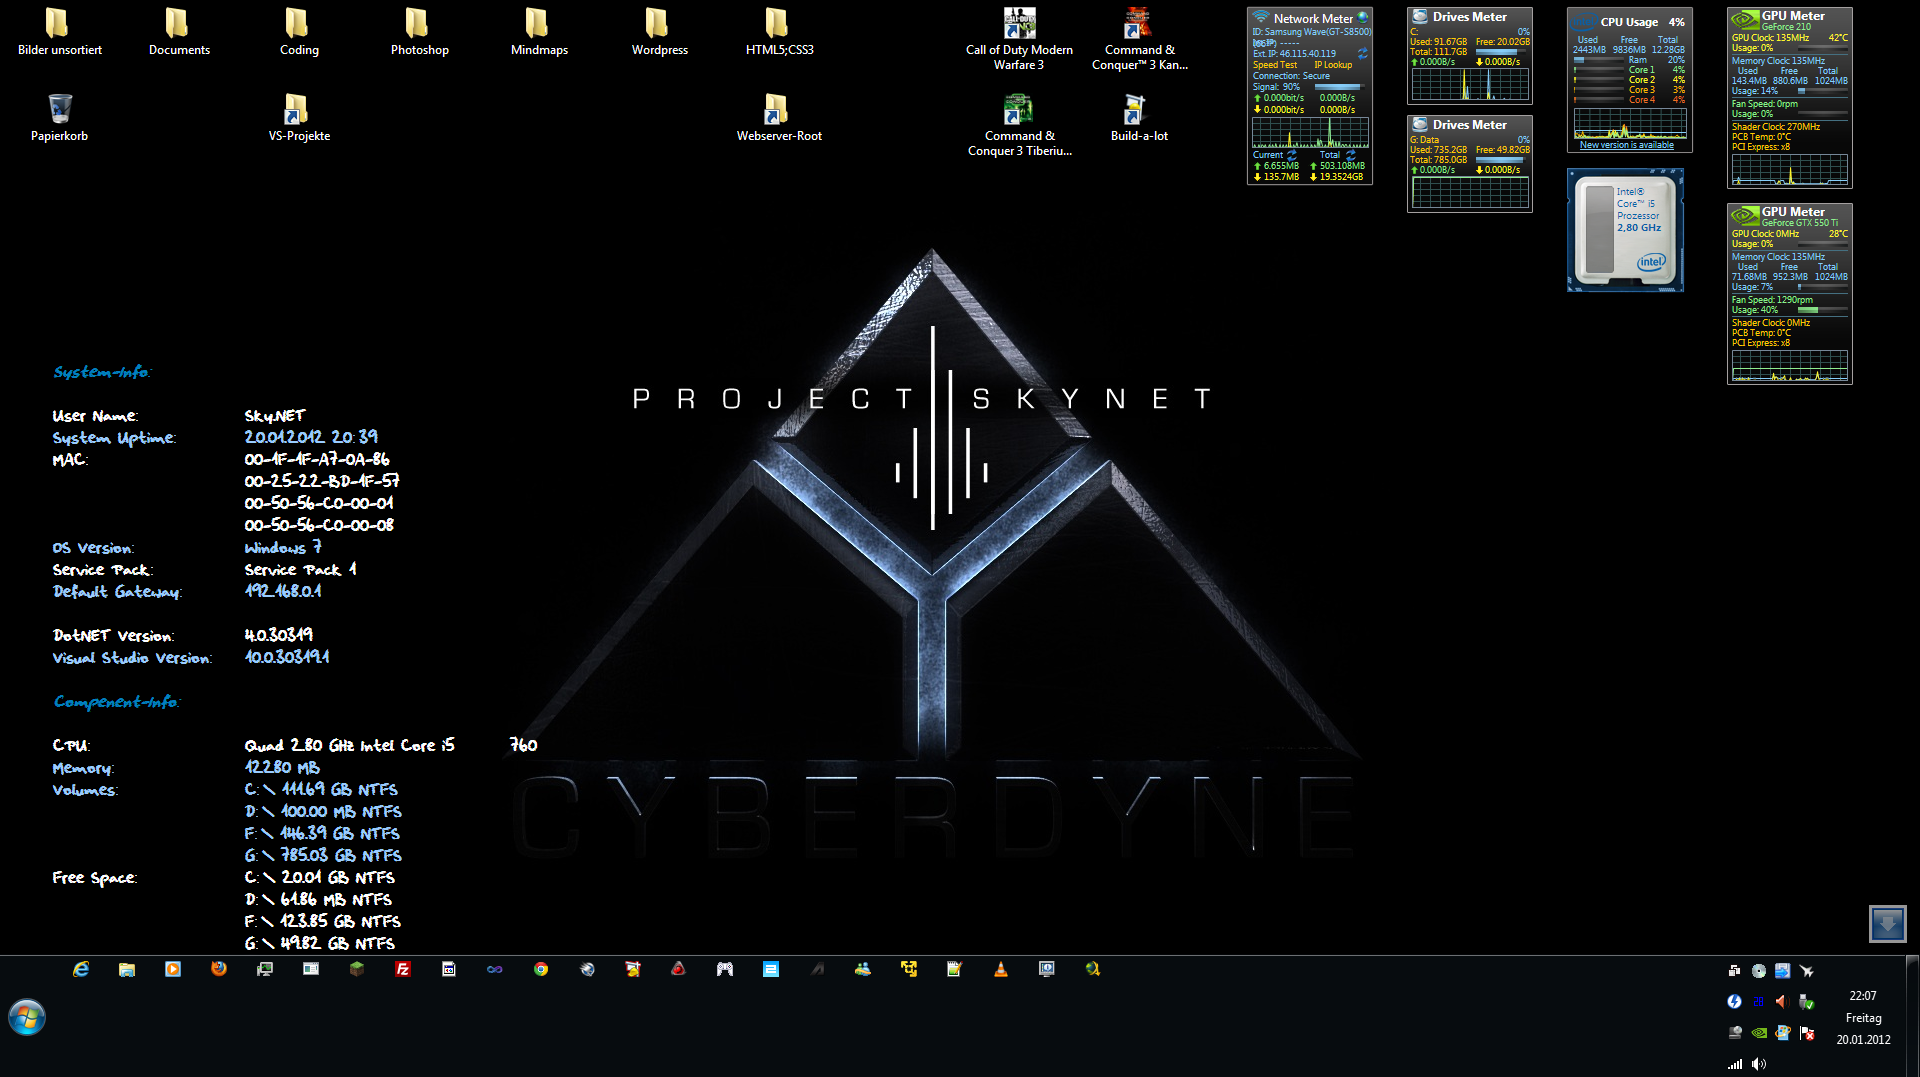Open Google Chrome from the taskbar
This screenshot has width=1920, height=1077.
[x=541, y=969]
